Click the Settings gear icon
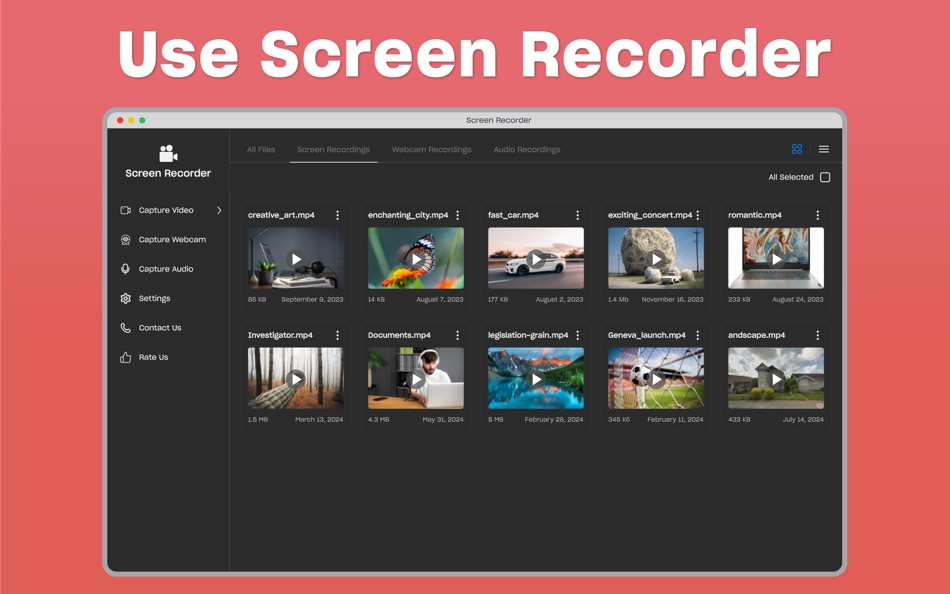This screenshot has height=594, width=950. coord(126,298)
